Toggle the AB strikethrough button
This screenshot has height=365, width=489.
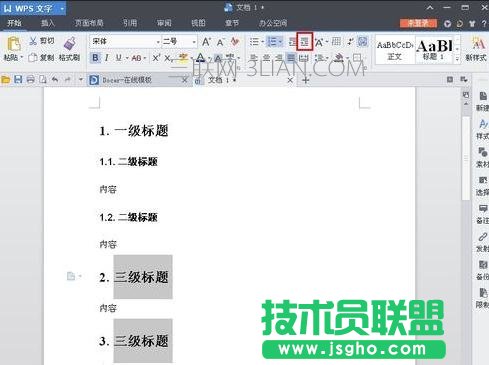[136, 58]
